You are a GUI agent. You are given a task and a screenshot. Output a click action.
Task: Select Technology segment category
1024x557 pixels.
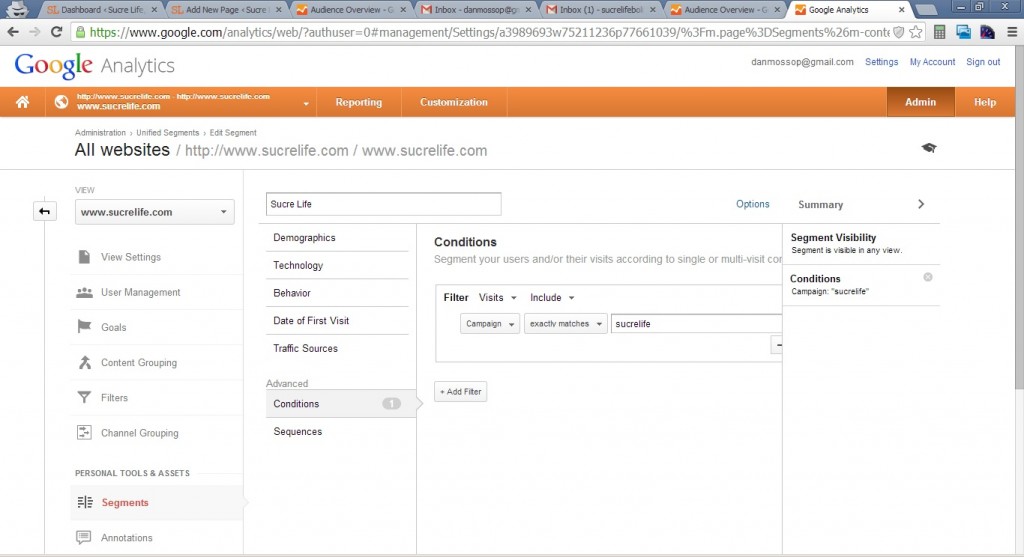[337, 265]
